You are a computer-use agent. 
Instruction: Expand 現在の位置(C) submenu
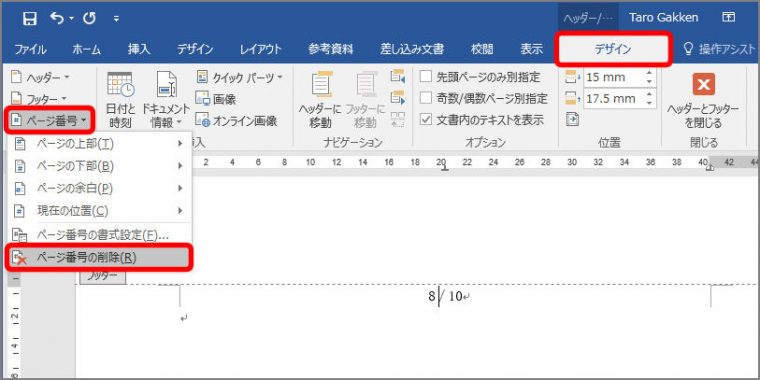coord(100,211)
